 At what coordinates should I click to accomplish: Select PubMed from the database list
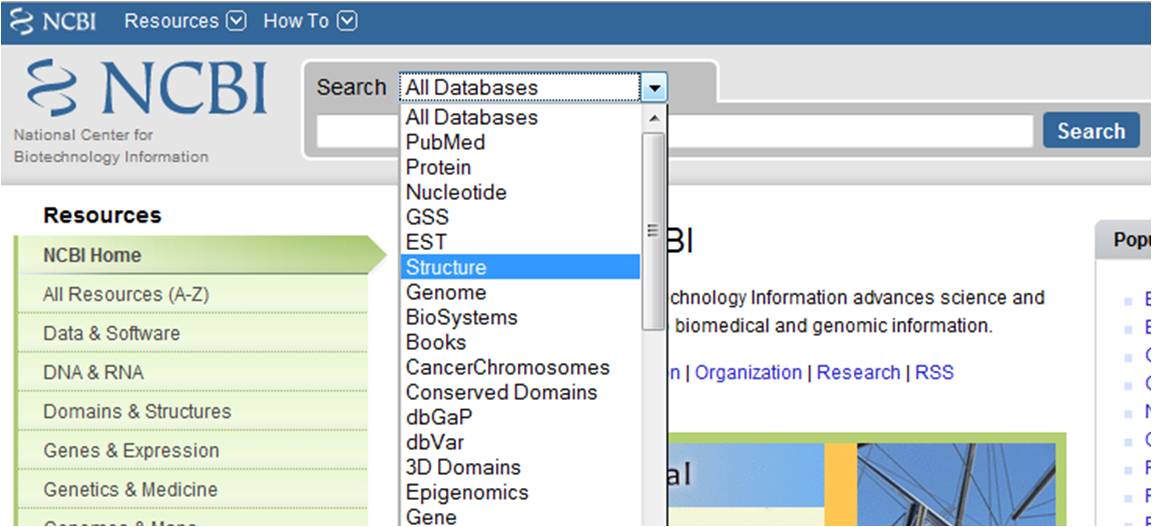click(521, 143)
